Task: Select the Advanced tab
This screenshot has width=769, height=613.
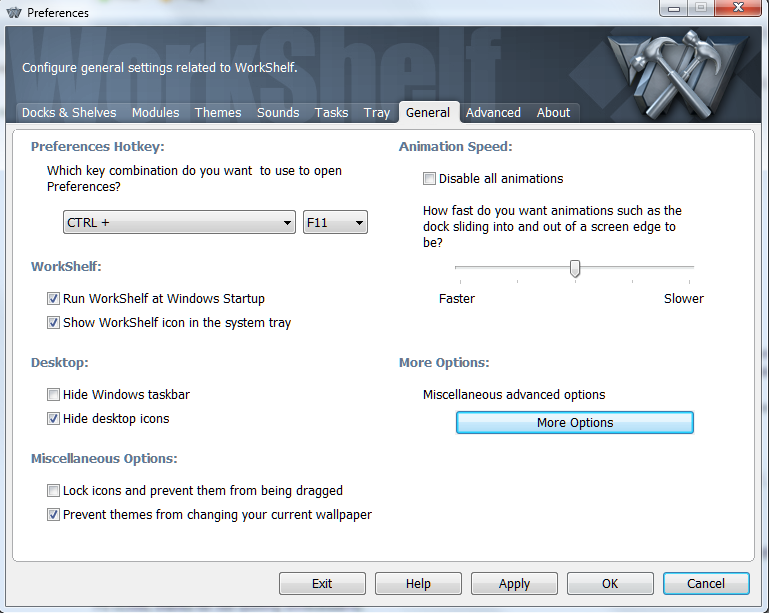Action: coord(493,113)
